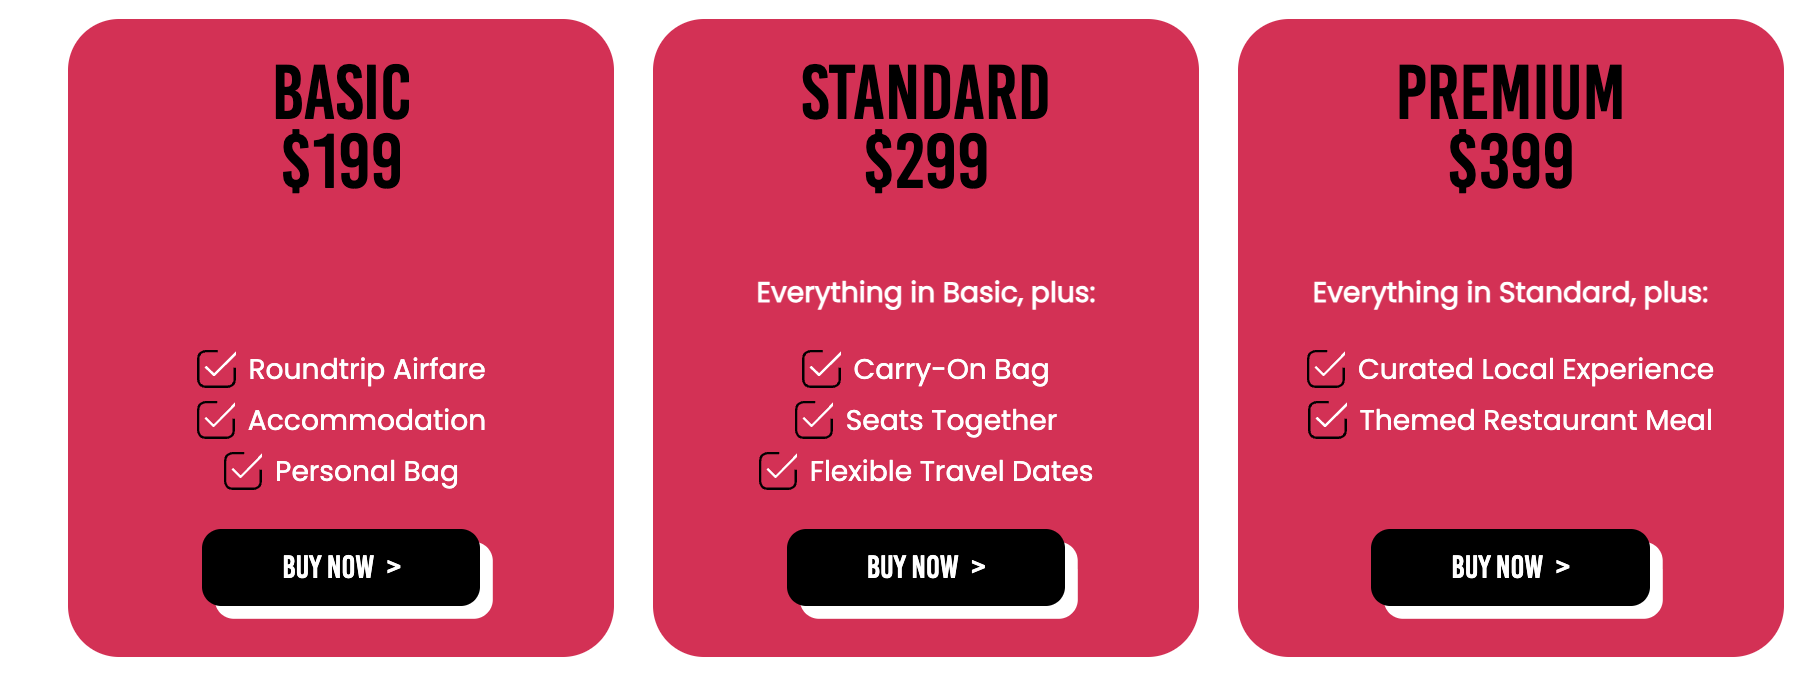Click the 'Everything in Standard, plus:' text

click(1510, 293)
